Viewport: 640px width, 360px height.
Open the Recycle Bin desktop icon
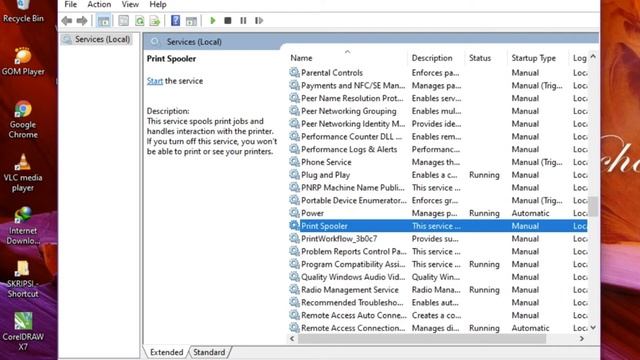(23, 11)
